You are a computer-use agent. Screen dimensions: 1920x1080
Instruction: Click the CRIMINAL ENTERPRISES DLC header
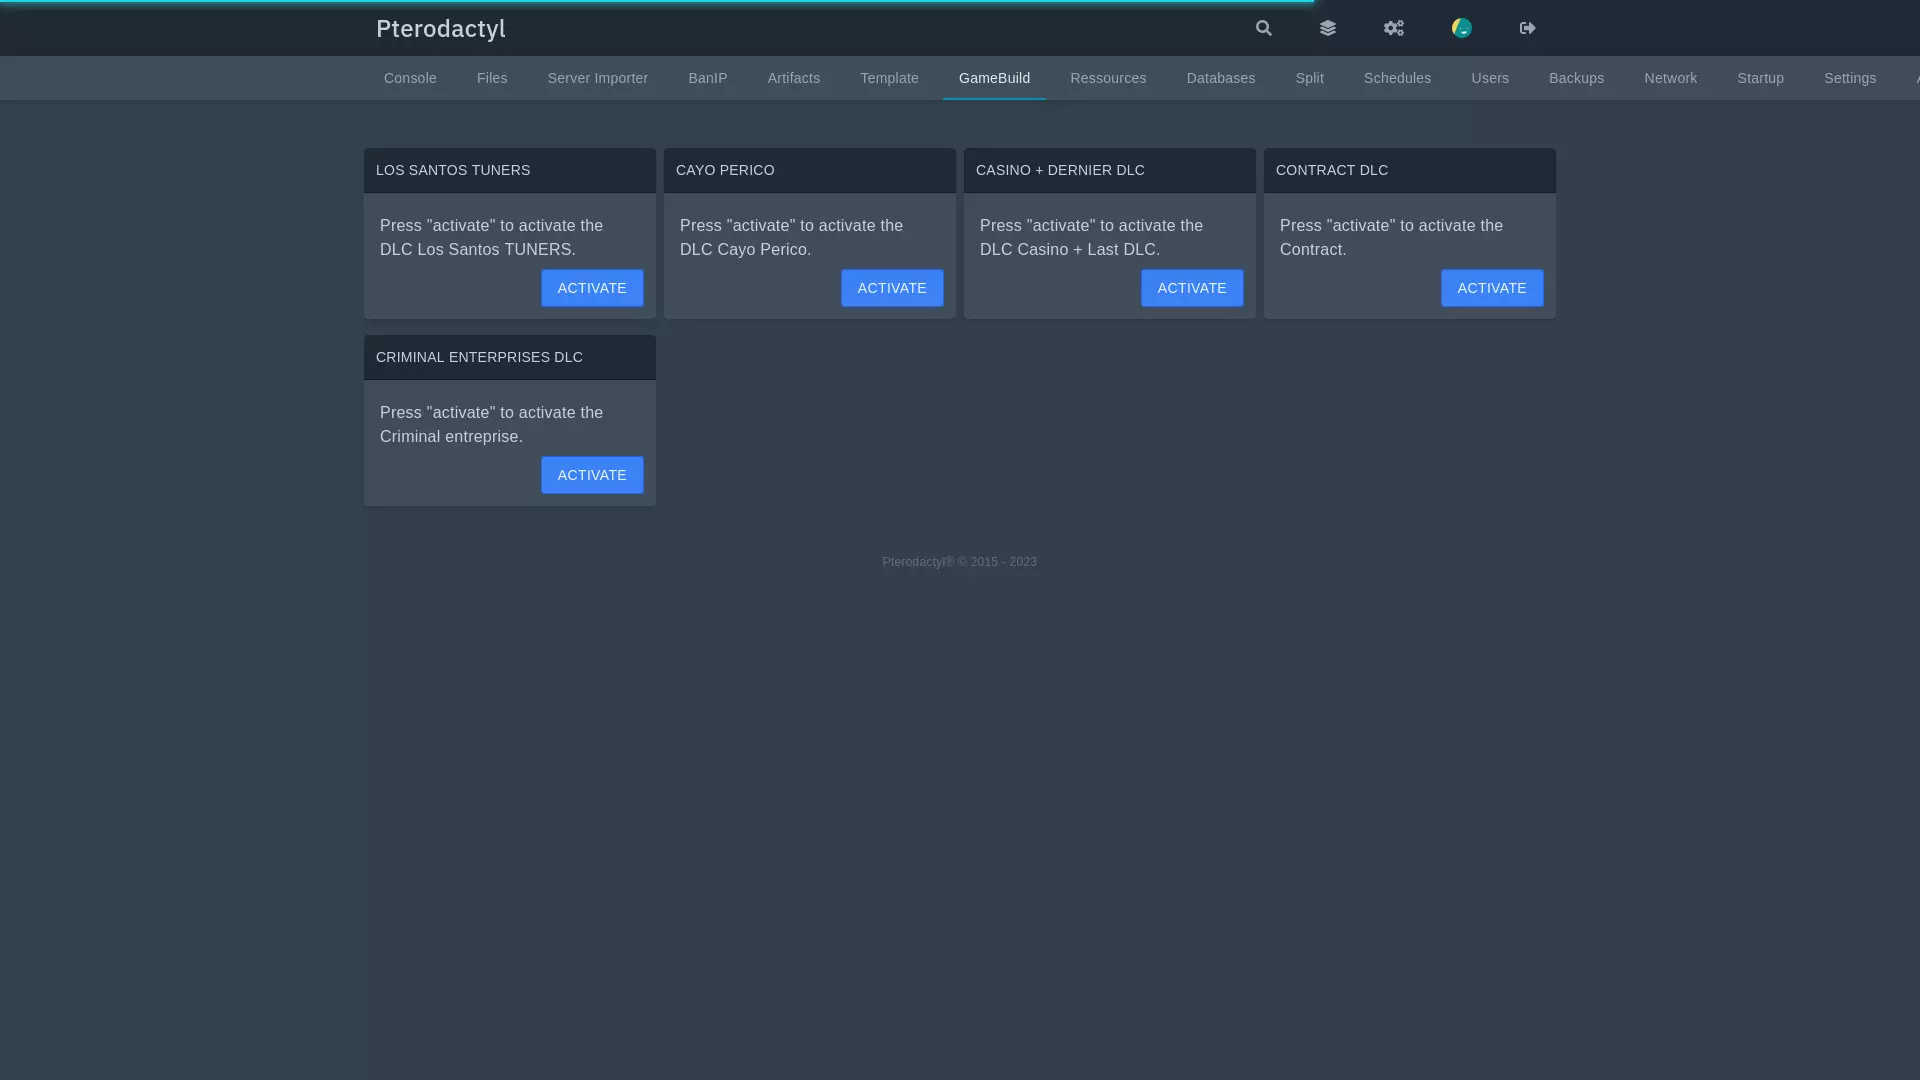pyautogui.click(x=510, y=357)
